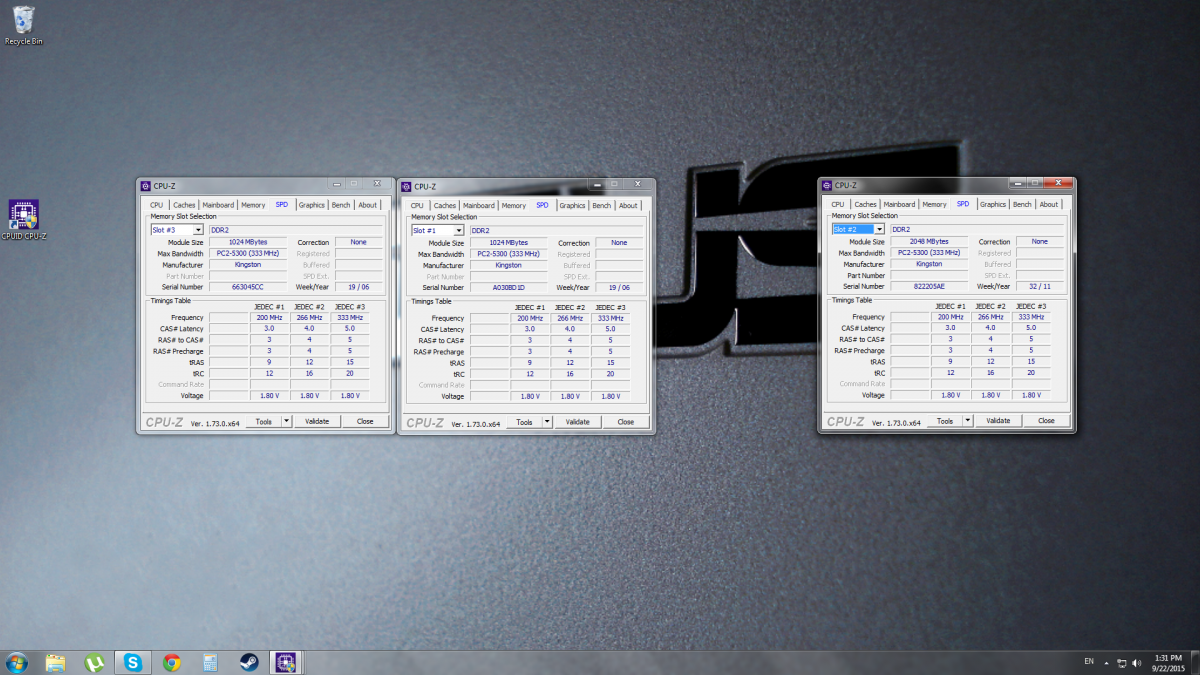Launch Google Chrome from the taskbar

click(172, 662)
